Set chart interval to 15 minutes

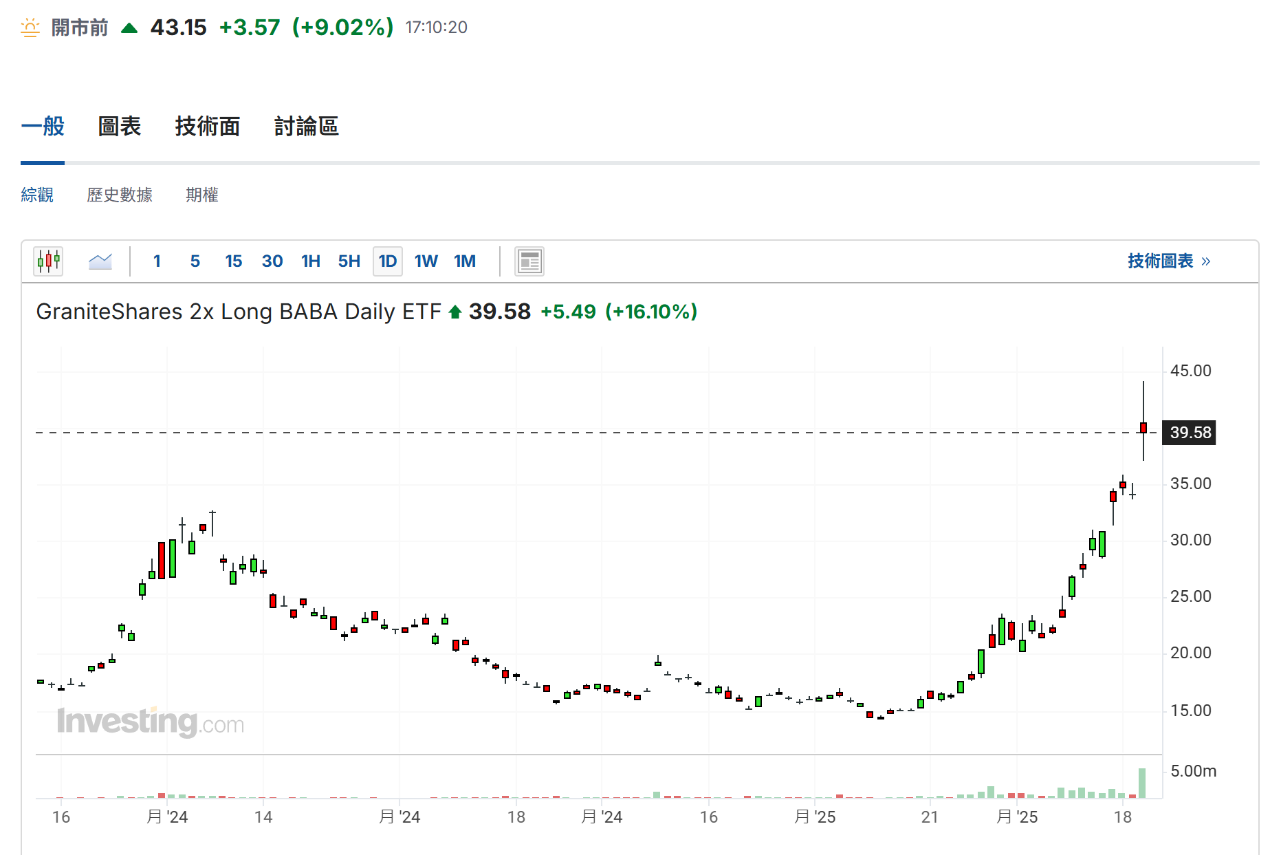click(233, 262)
